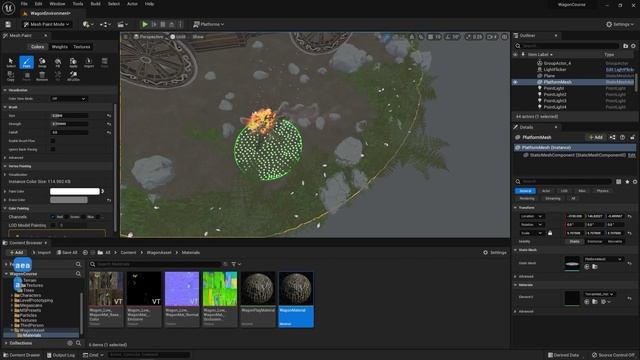Click the history back icon in Content Browser
Viewport: 640px width, 360px height.
tap(85, 253)
